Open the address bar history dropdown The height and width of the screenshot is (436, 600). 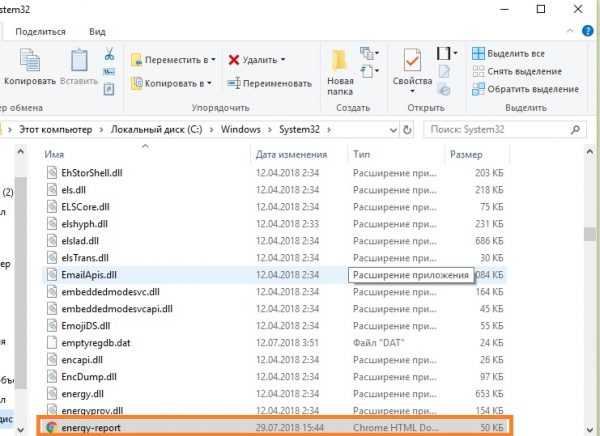[390, 129]
